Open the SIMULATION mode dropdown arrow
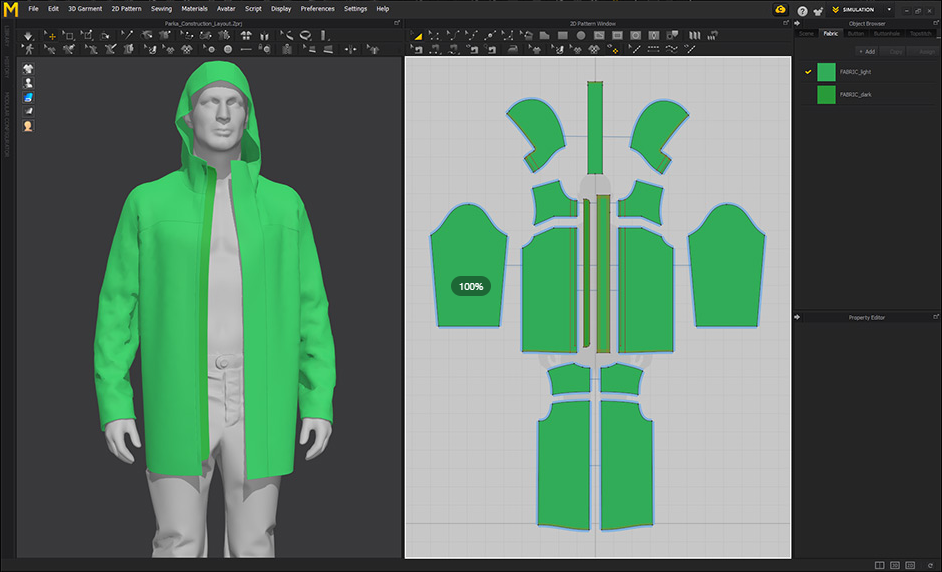The width and height of the screenshot is (942, 572). pyautogui.click(x=889, y=10)
